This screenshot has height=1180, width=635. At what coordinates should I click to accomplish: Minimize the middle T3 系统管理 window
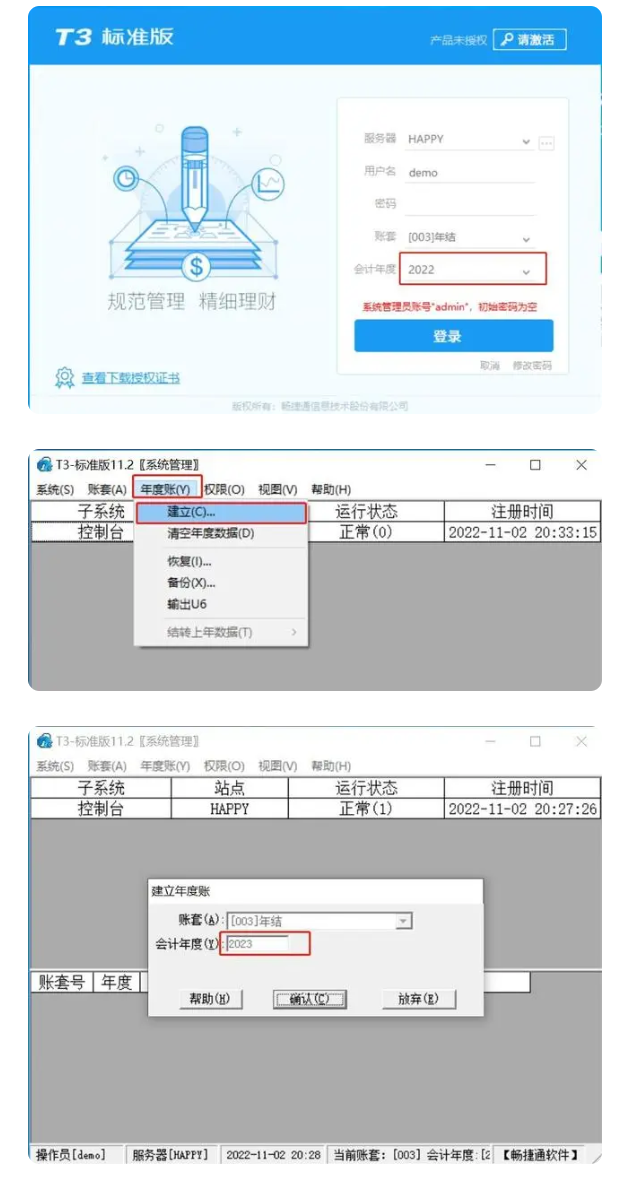coord(491,465)
